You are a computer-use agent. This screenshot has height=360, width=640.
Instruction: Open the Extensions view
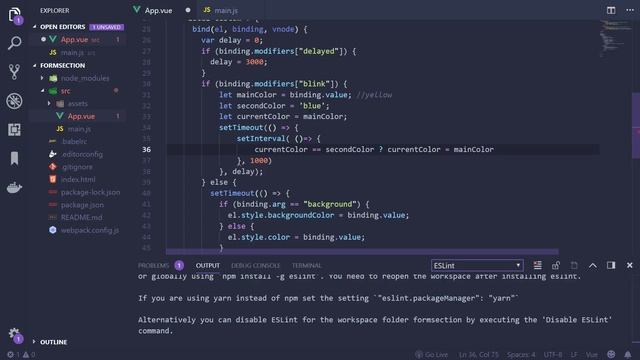click(14, 130)
